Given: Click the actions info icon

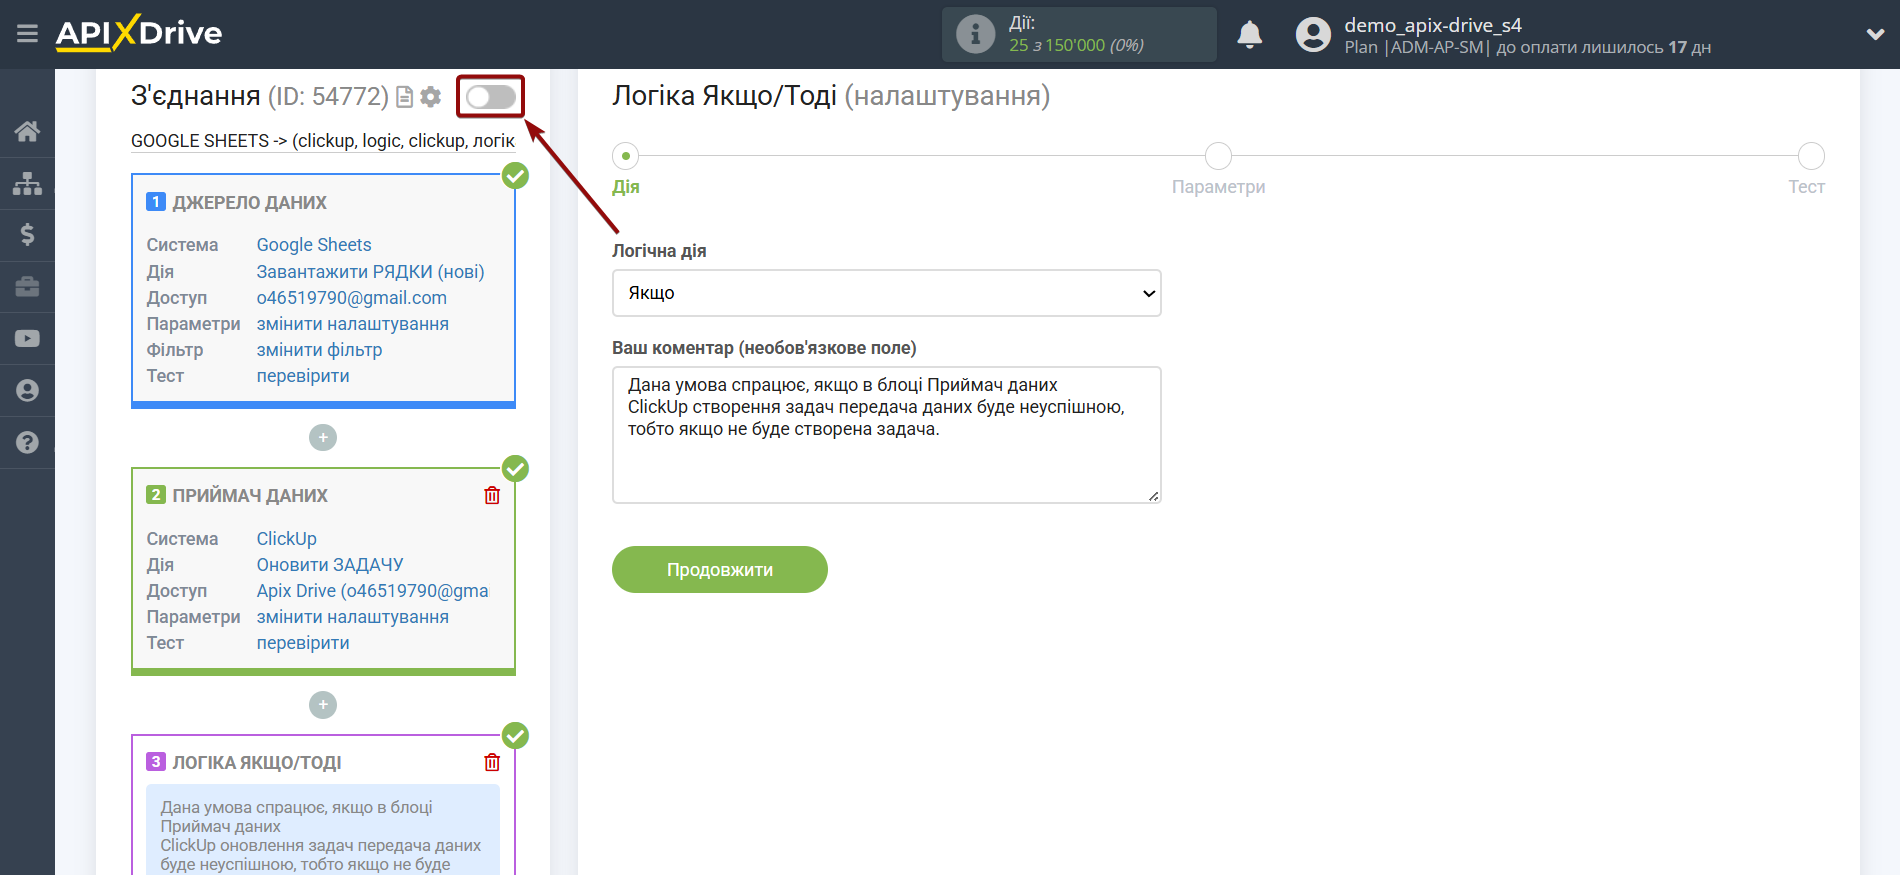Looking at the screenshot, I should click(x=975, y=34).
